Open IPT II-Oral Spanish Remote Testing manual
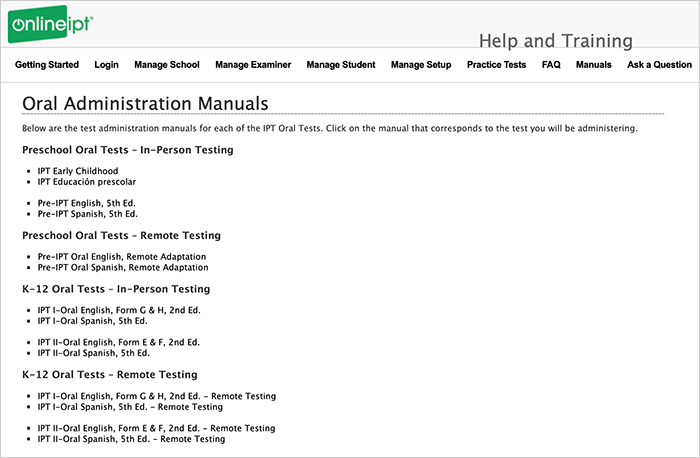 (x=131, y=439)
